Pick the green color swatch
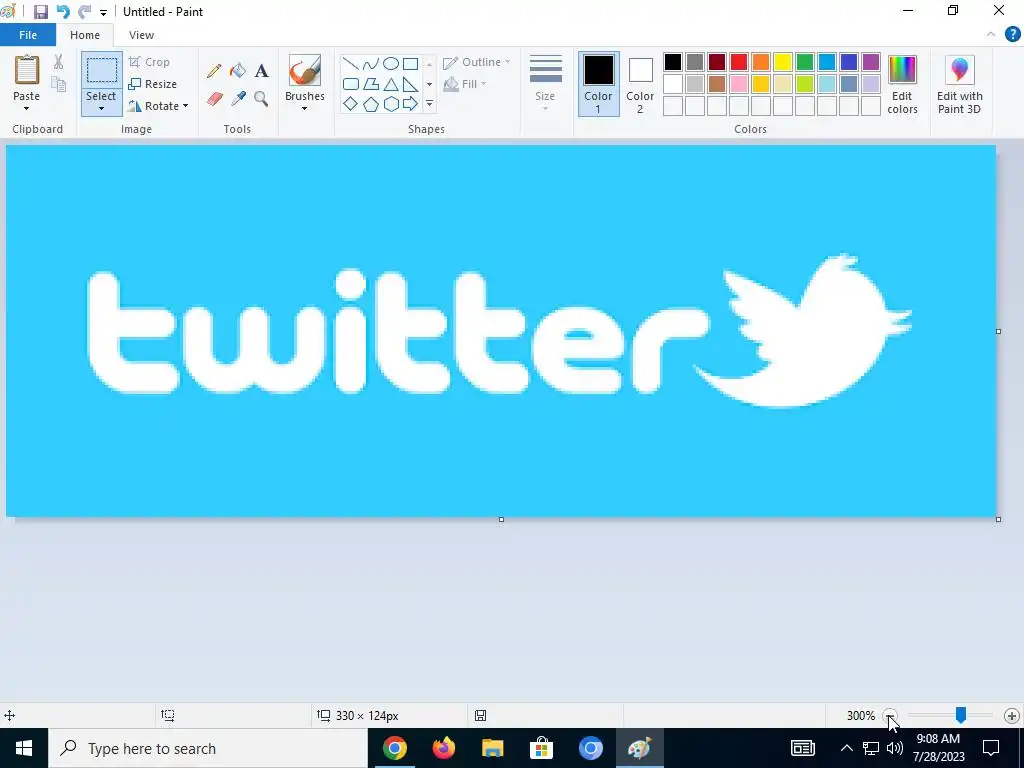This screenshot has height=768, width=1024. pos(805,62)
